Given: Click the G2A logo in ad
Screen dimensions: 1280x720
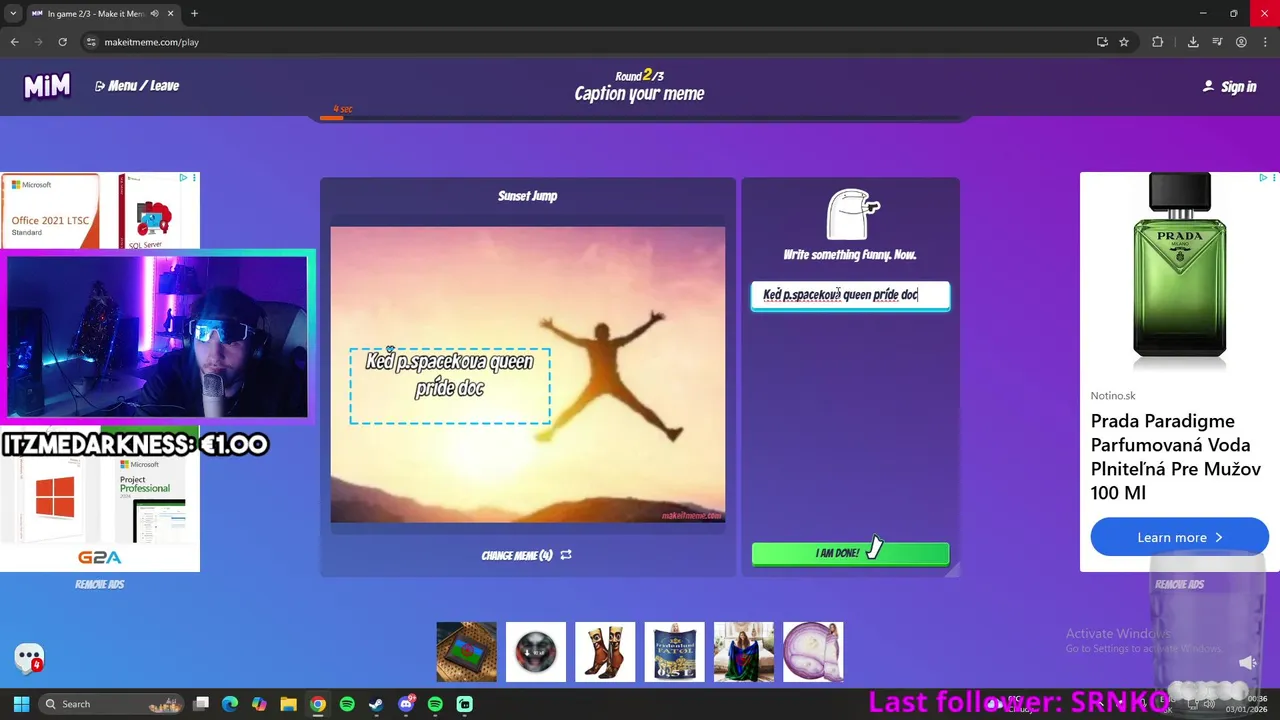Looking at the screenshot, I should coord(100,557).
